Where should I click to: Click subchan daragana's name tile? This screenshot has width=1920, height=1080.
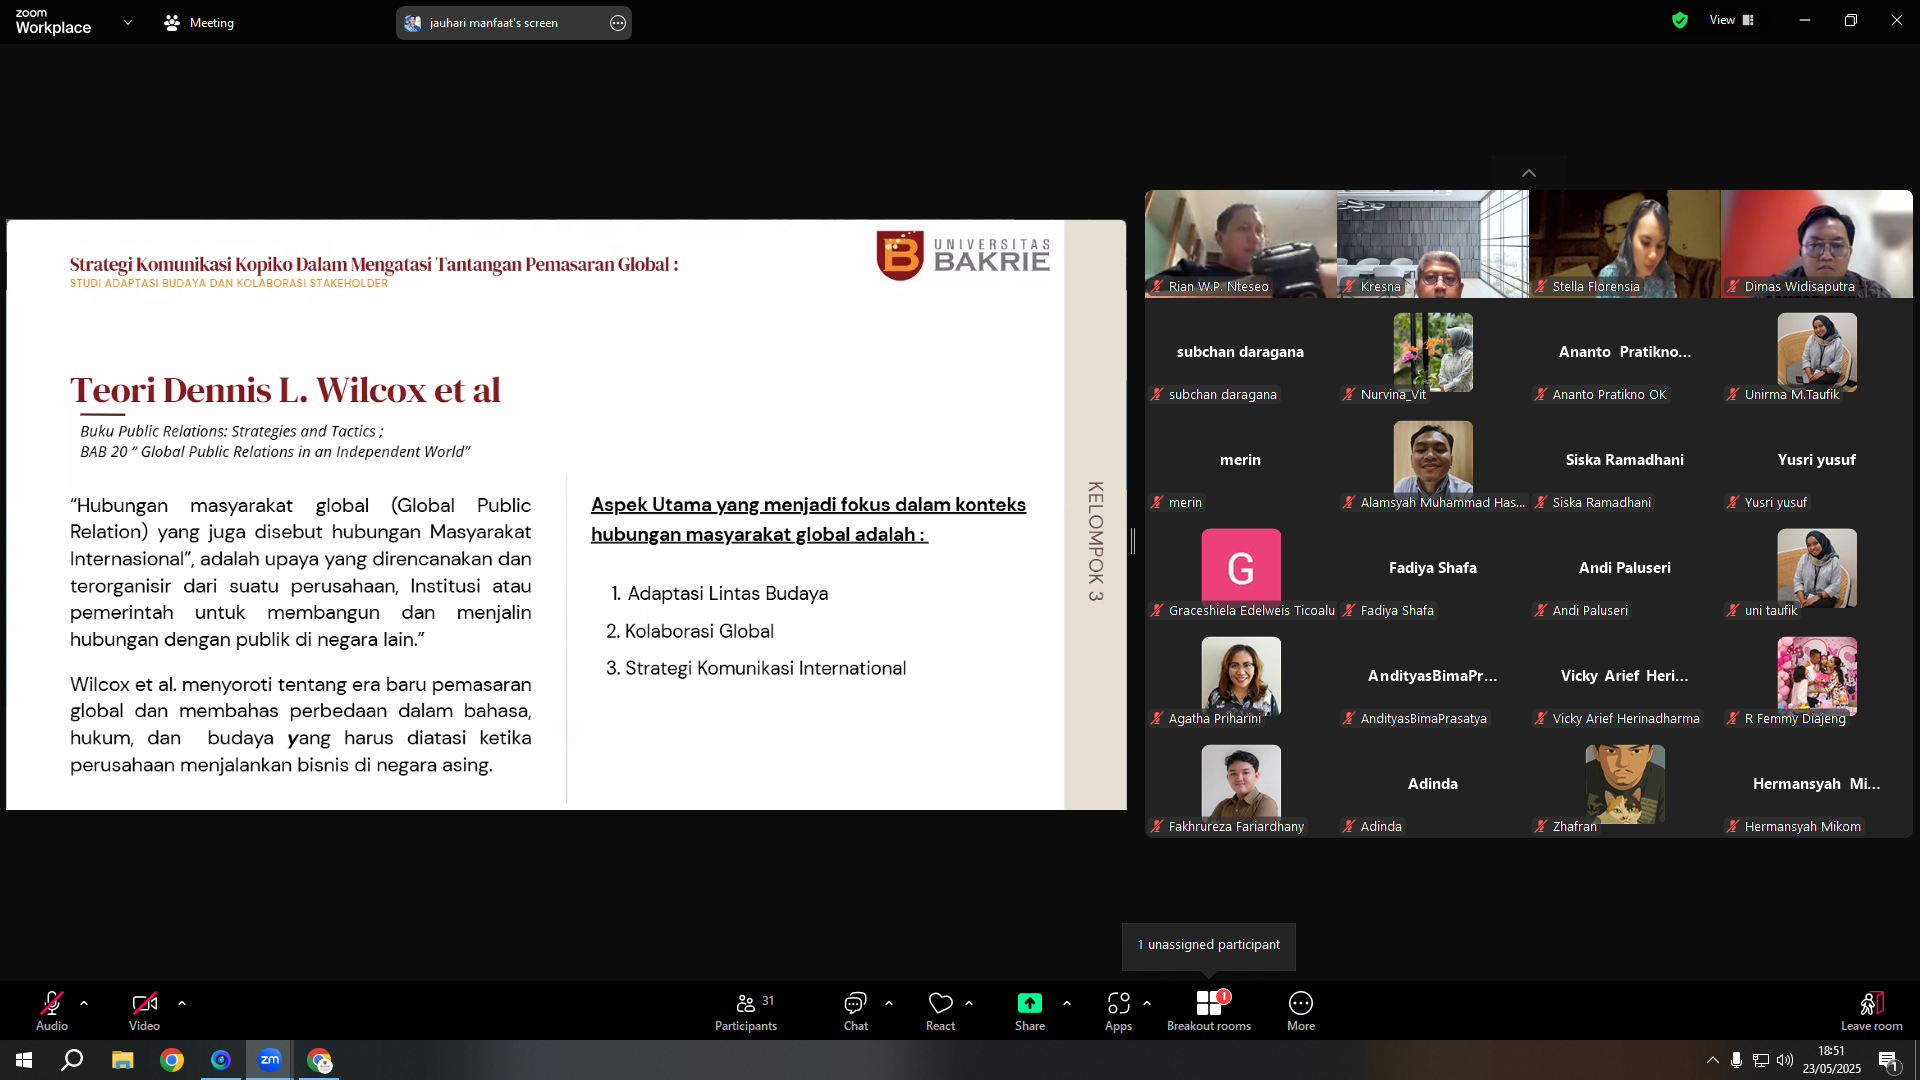pyautogui.click(x=1240, y=352)
